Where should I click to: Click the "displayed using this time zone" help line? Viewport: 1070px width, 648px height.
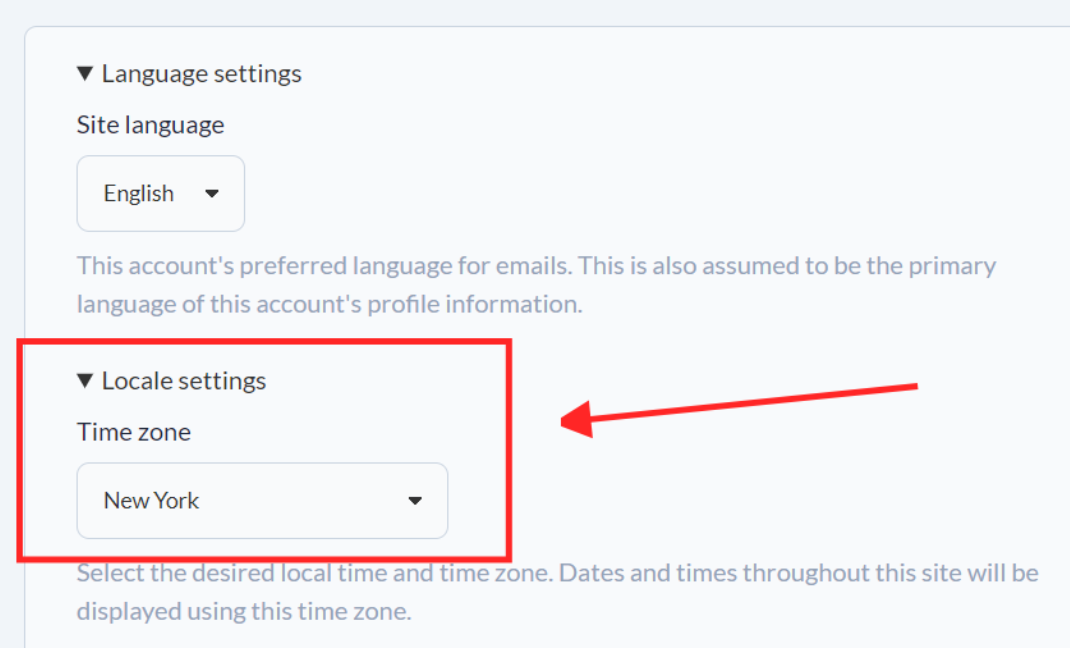243,612
